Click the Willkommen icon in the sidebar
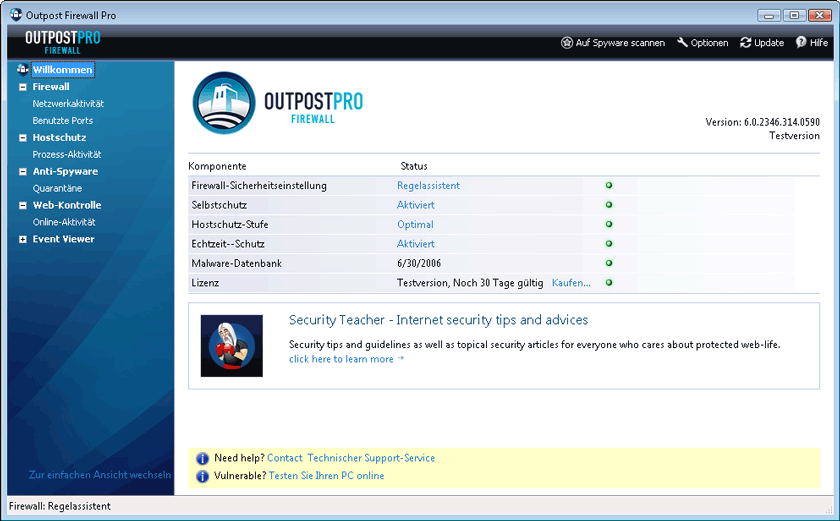Image resolution: width=840 pixels, height=521 pixels. pyautogui.click(x=22, y=70)
